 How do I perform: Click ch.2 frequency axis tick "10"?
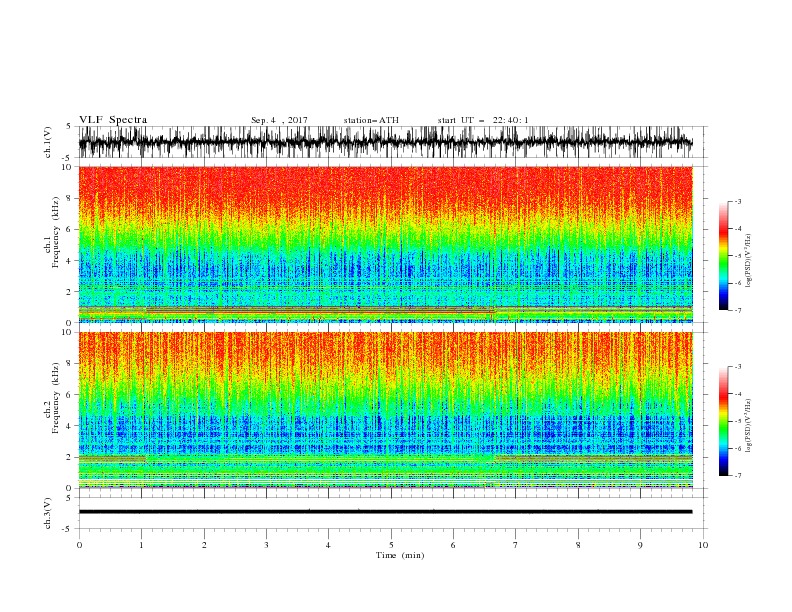69,332
